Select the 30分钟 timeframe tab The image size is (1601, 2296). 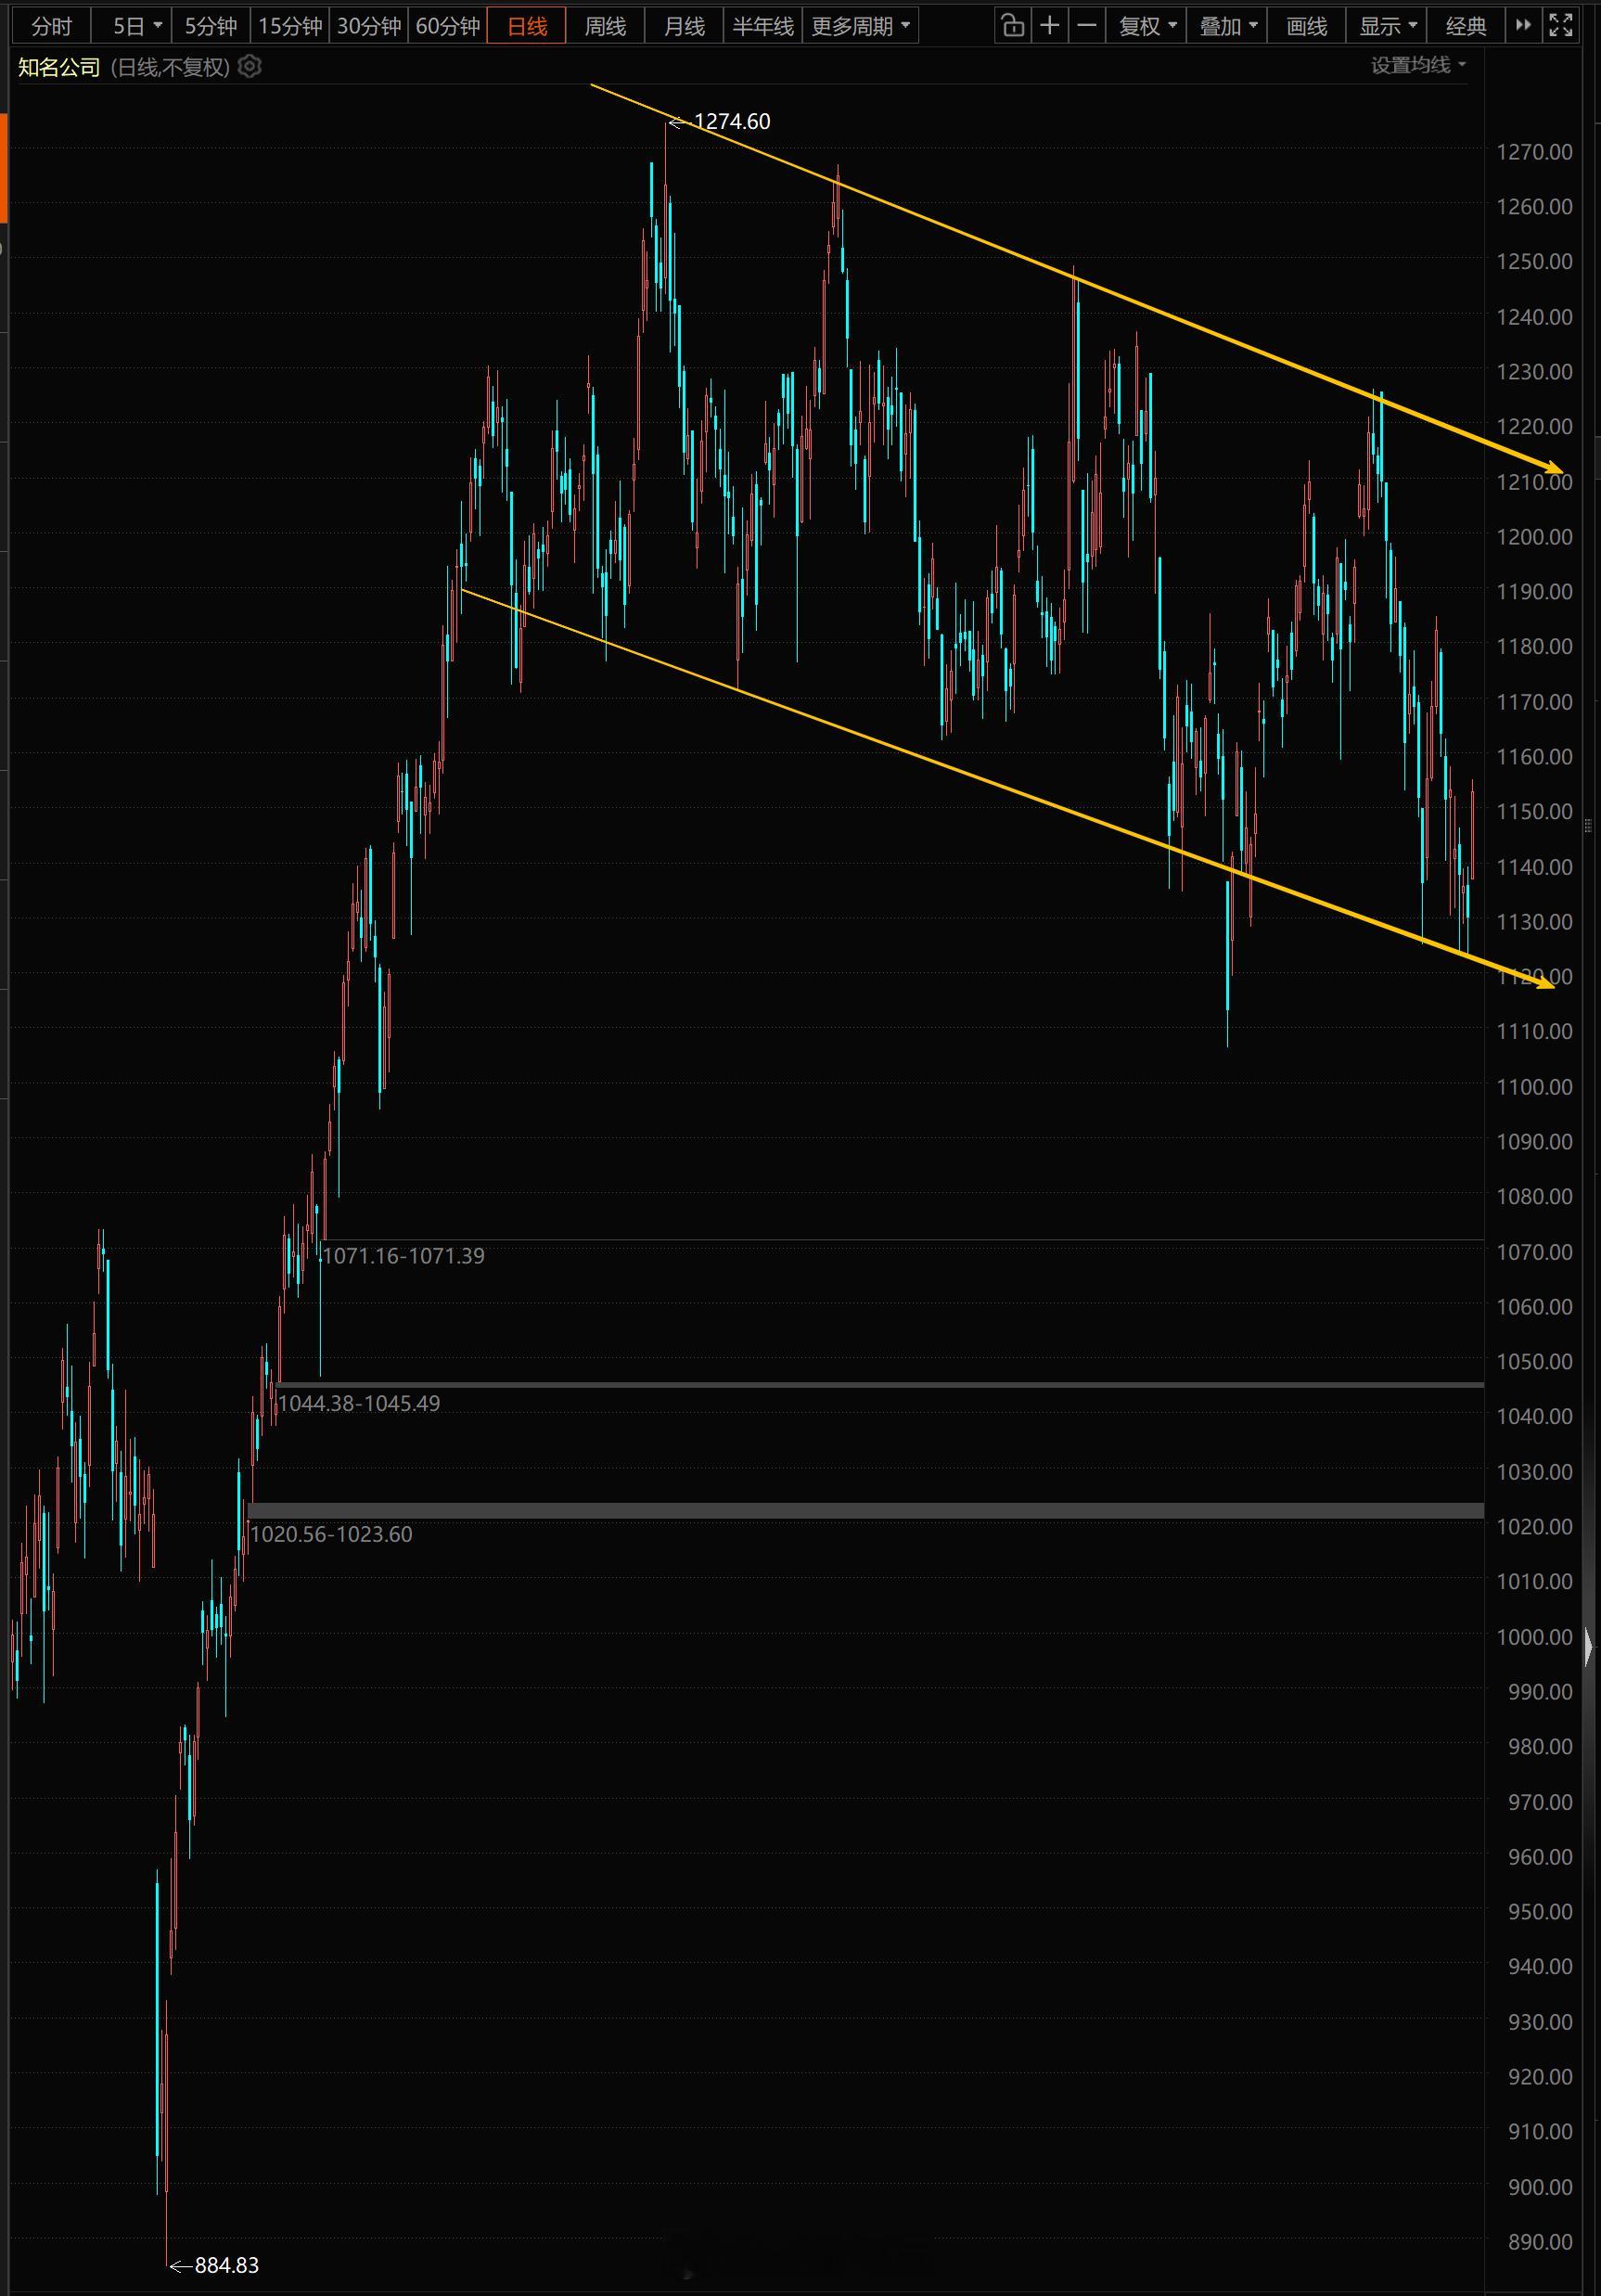coord(369,26)
